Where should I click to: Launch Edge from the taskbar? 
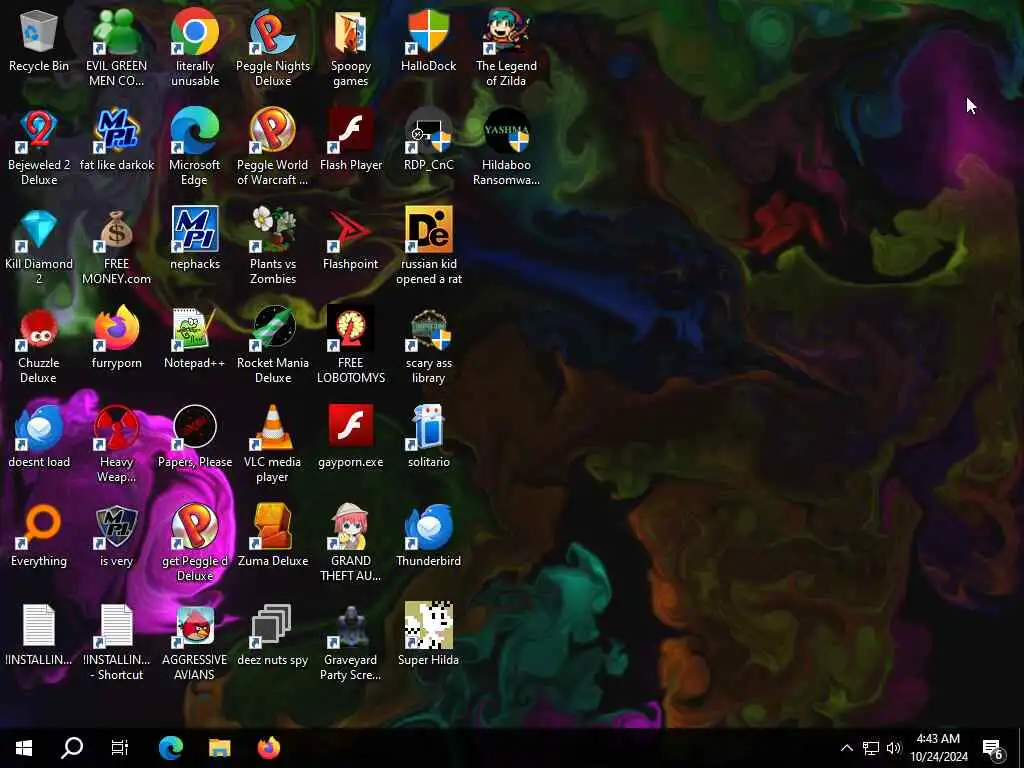[x=171, y=748]
